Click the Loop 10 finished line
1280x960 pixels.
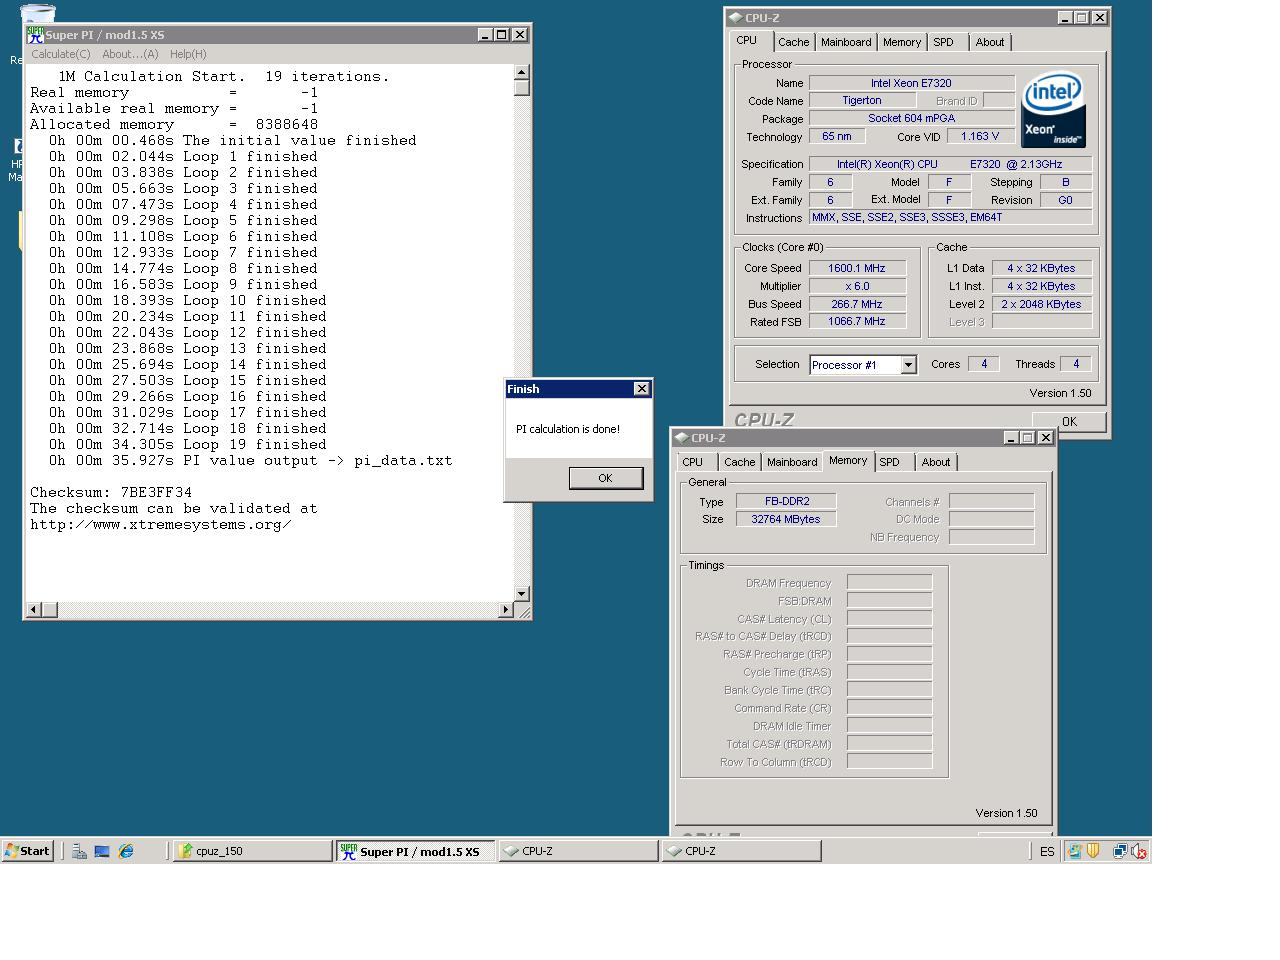[188, 300]
